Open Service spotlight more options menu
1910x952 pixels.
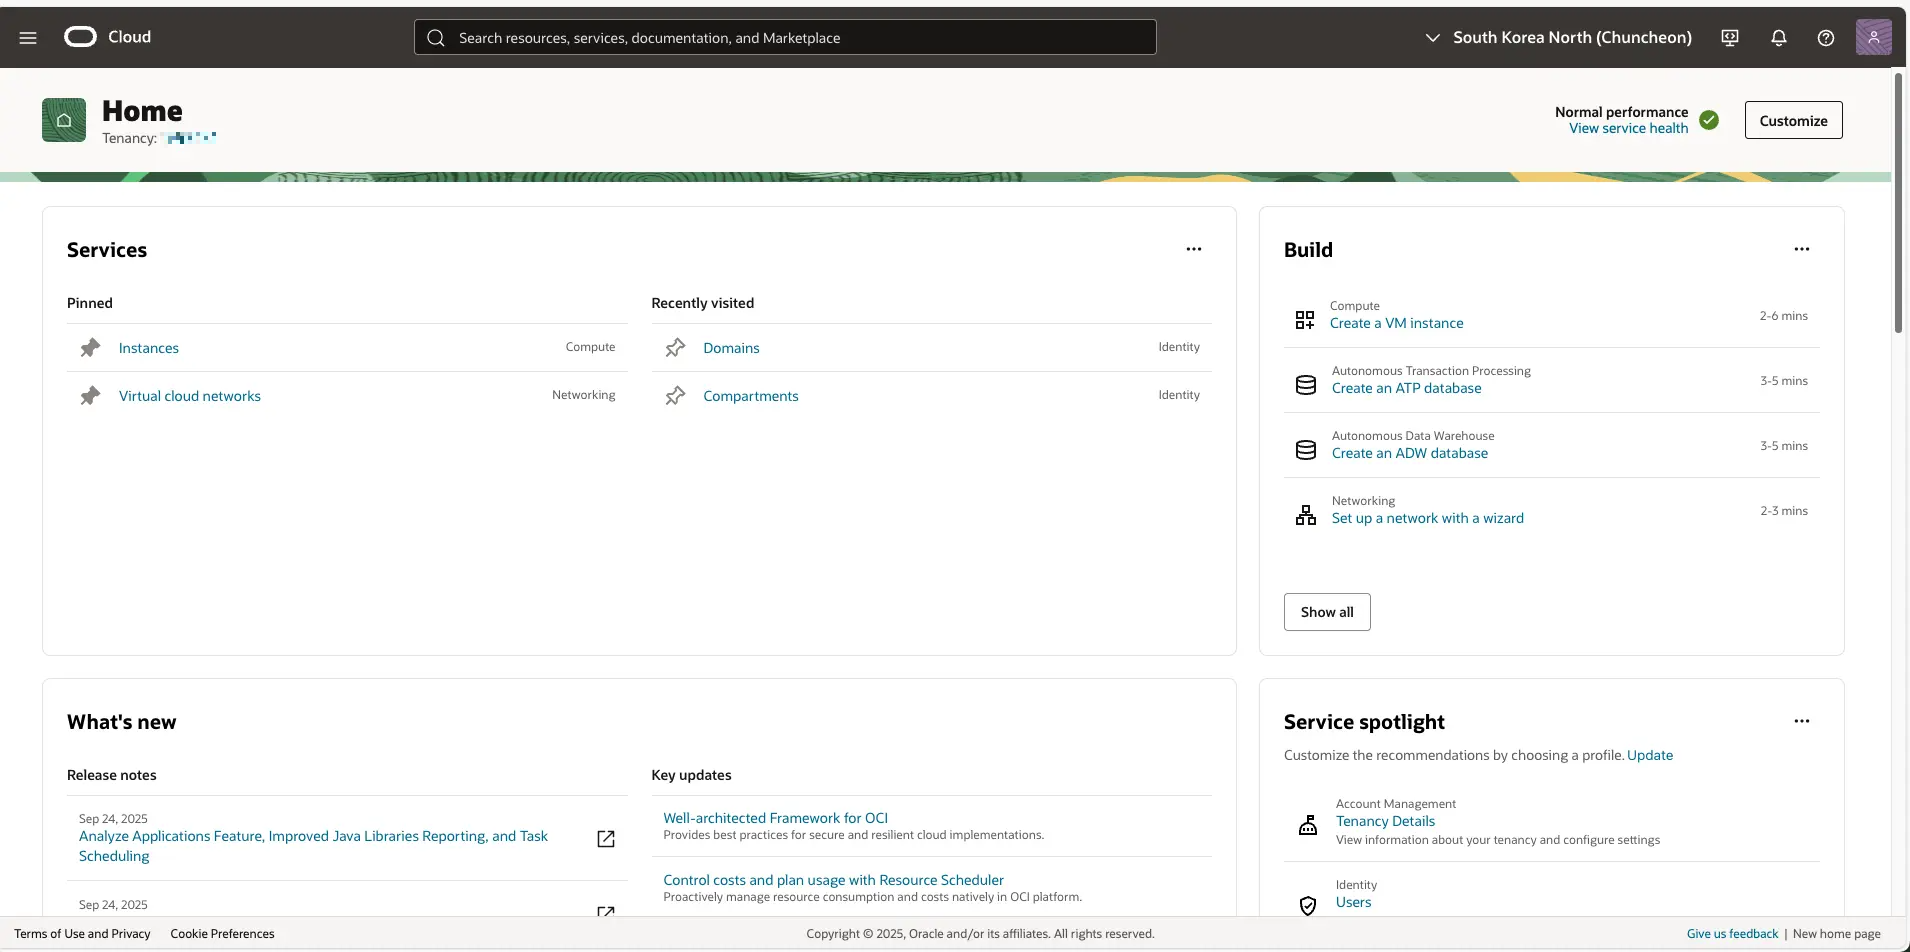tap(1802, 721)
